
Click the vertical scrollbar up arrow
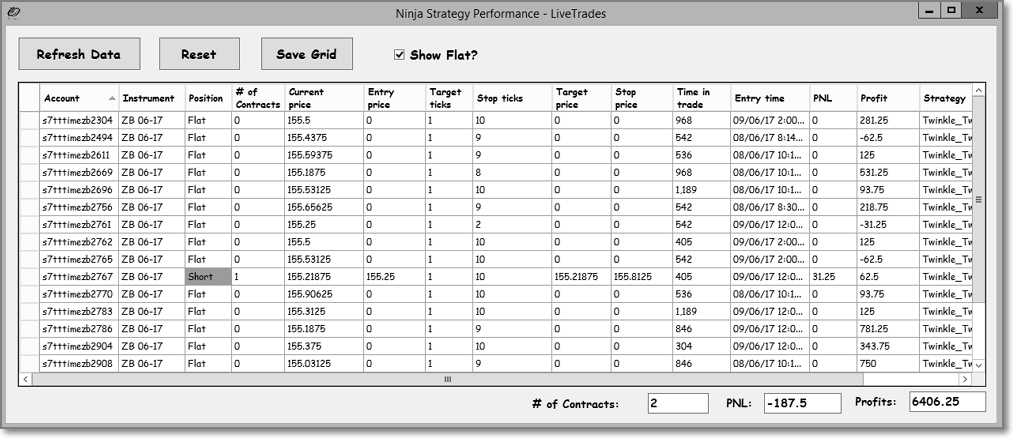pos(978,91)
